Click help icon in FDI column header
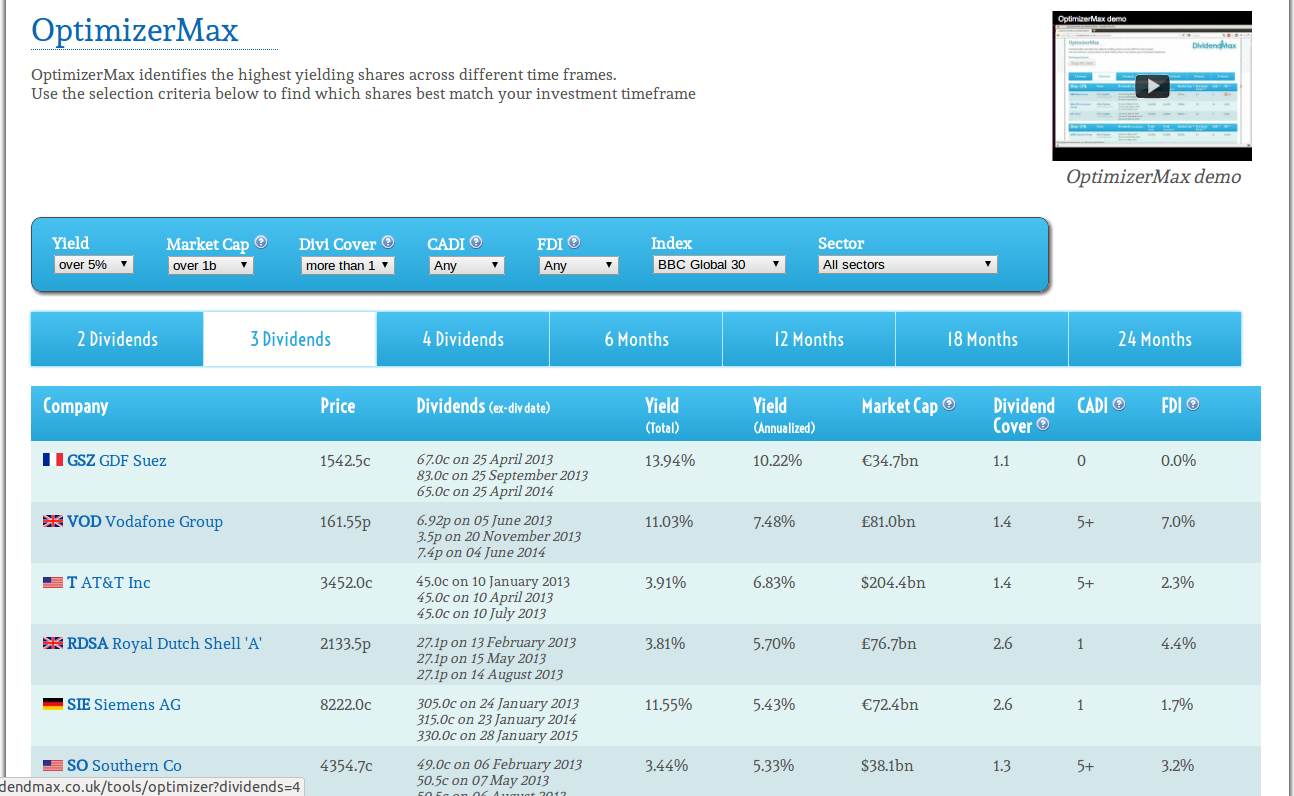 tap(1193, 404)
